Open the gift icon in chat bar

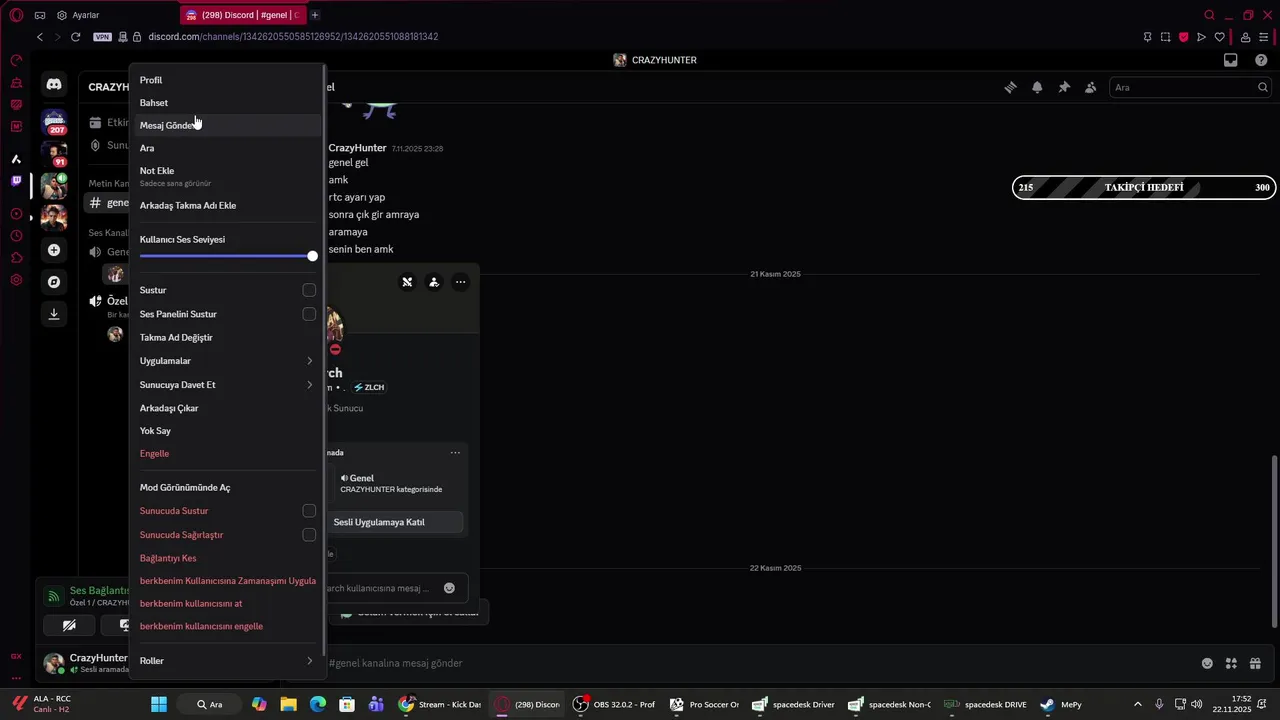[1255, 663]
